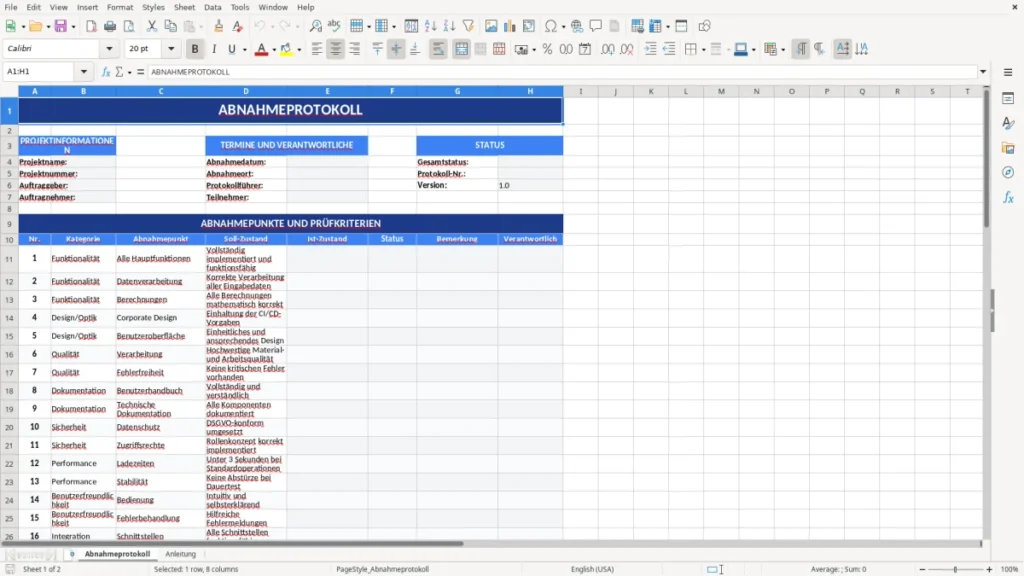The image size is (1024, 576).
Task: Select the Abnahmeprotokoll sheet tab
Action: click(x=117, y=554)
